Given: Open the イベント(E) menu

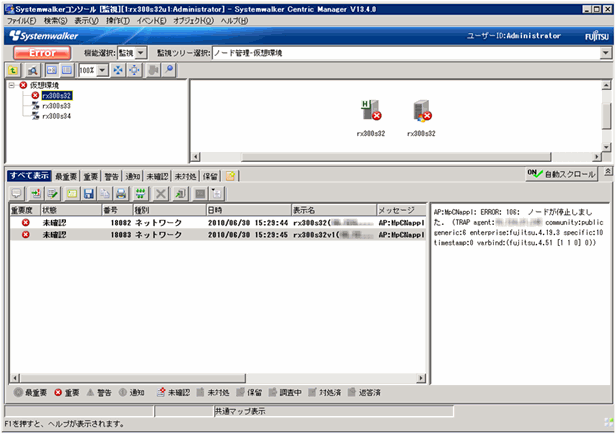Looking at the screenshot, I should 151,21.
